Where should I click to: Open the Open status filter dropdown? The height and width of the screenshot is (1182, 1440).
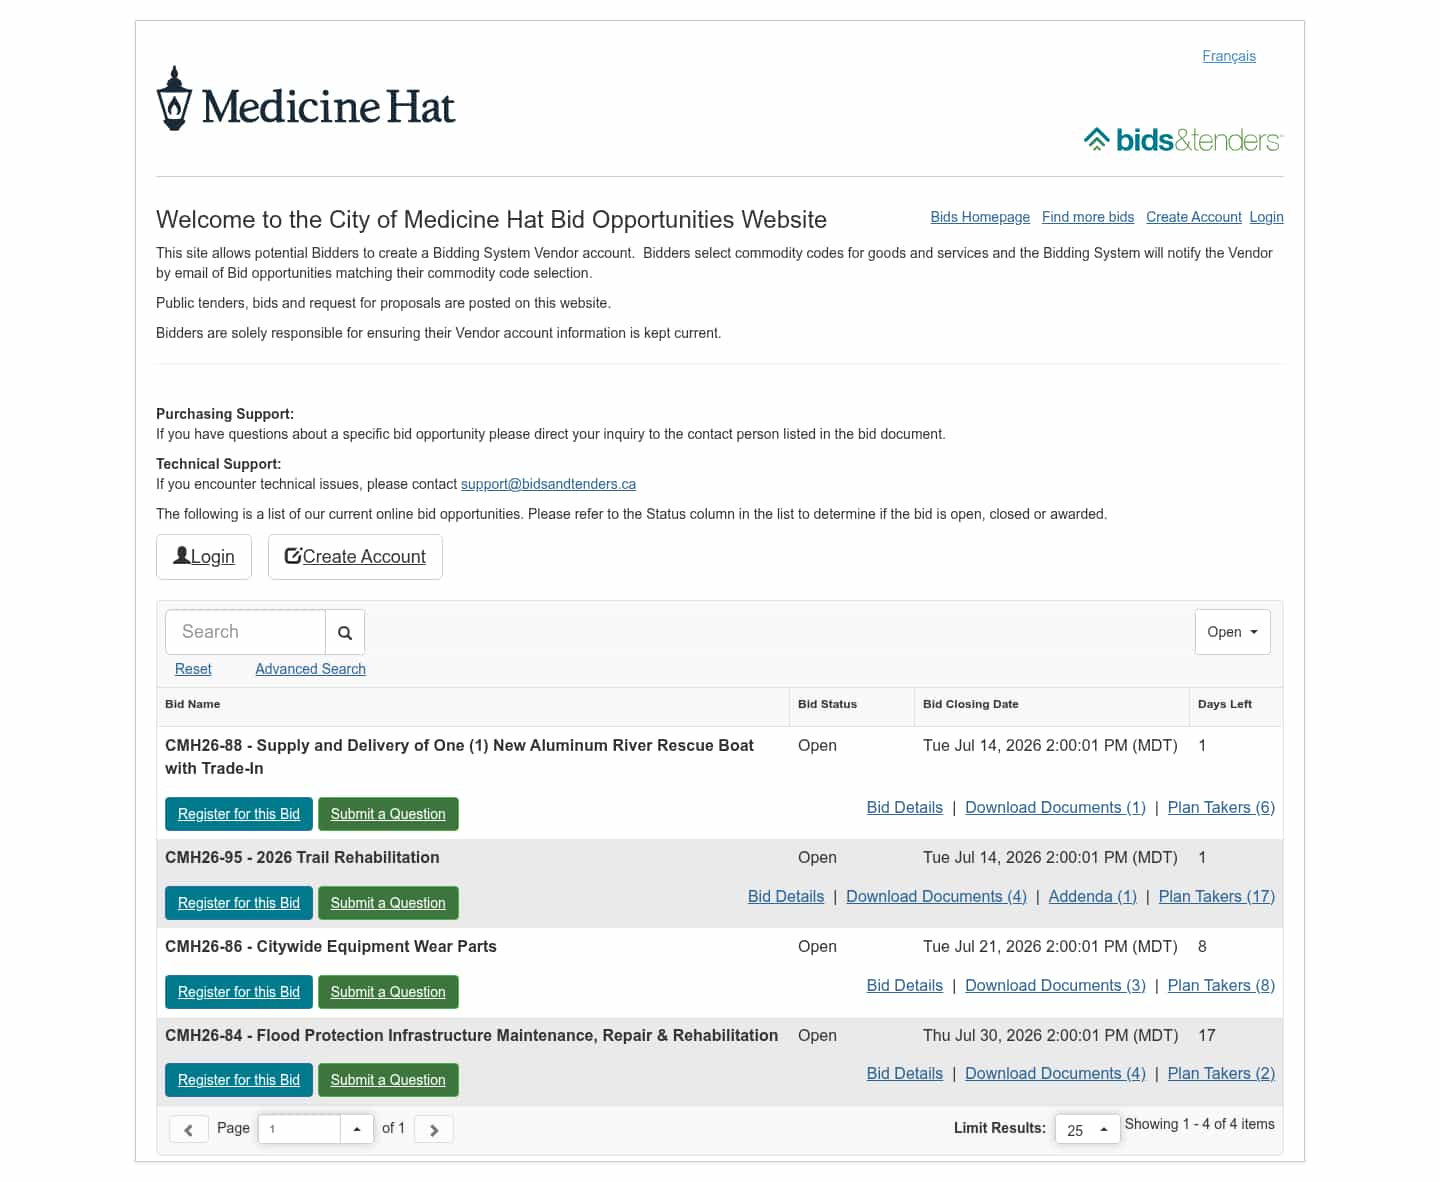1233,632
